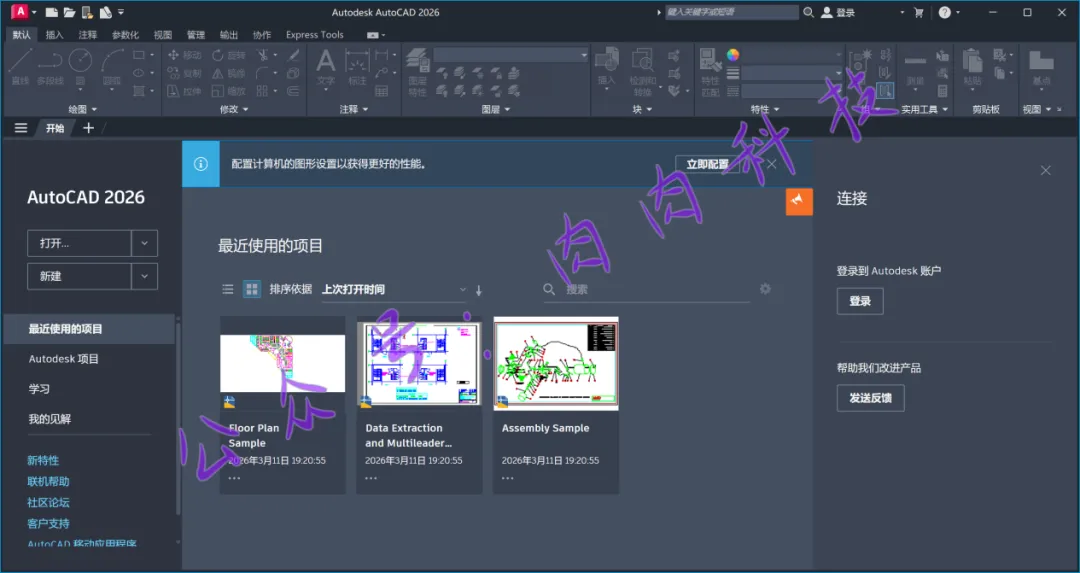Open the three-dot menu on Assembly Sample card
This screenshot has height=573, width=1080.
[508, 478]
